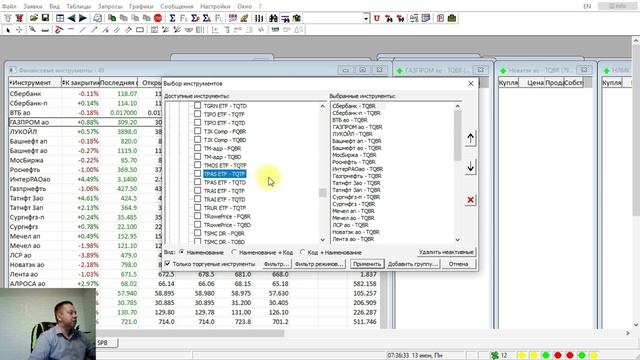Viewport: 640px width, 360px height.
Task: Select the crosshair tool in chart toolbar
Action: coord(19,30)
